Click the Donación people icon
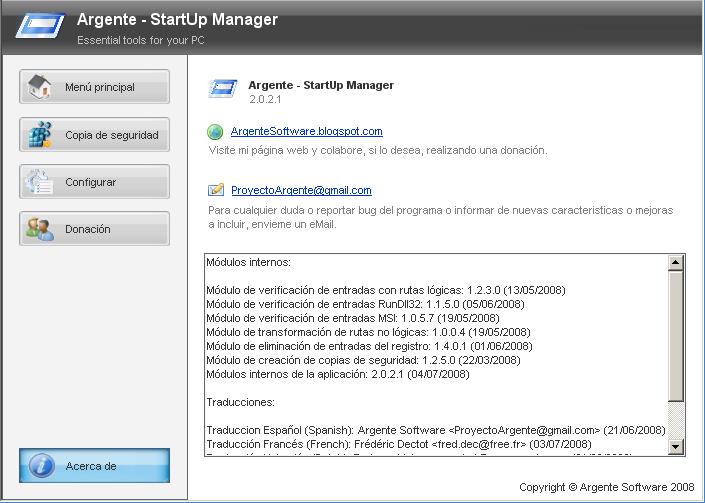Screen dimensions: 705x503 click(40, 229)
